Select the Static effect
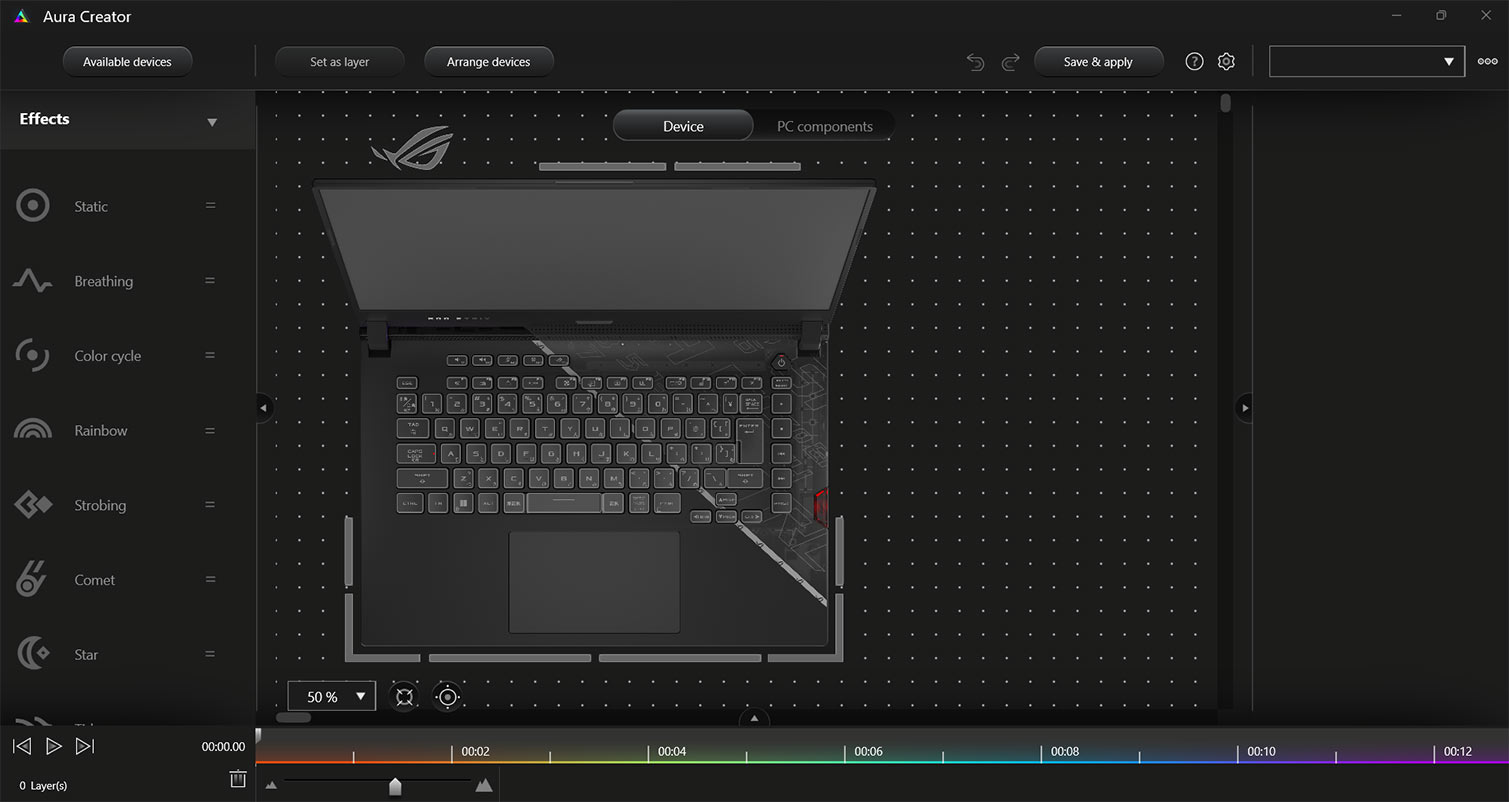The width and height of the screenshot is (1509, 802). pyautogui.click(x=90, y=205)
